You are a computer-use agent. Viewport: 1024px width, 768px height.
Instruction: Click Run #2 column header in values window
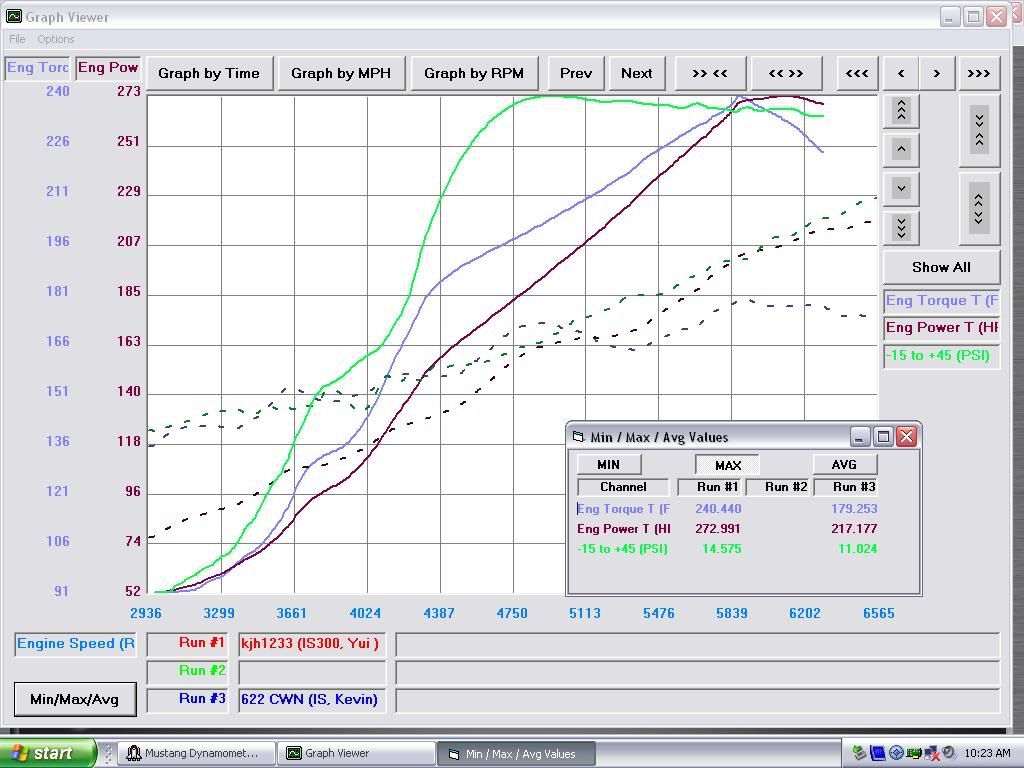778,487
